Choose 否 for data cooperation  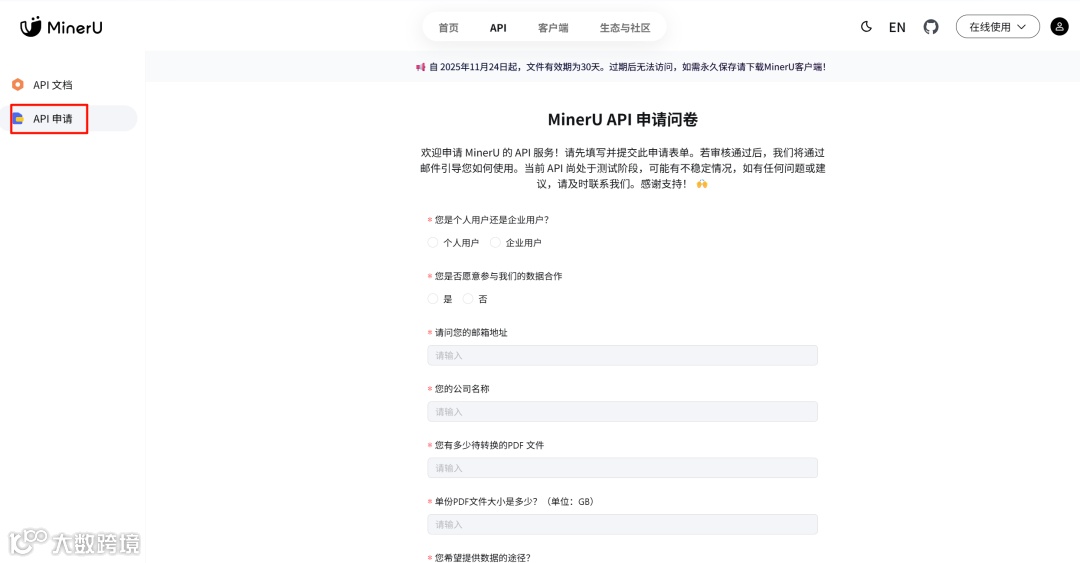click(468, 299)
